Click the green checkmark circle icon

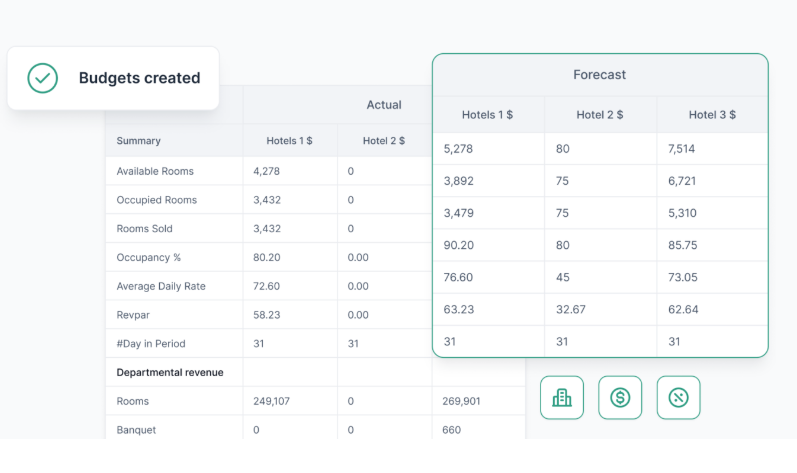point(43,78)
